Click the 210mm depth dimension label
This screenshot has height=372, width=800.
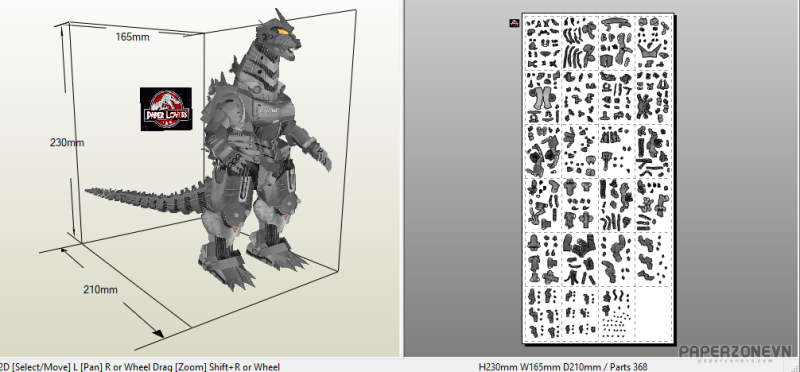[101, 289]
